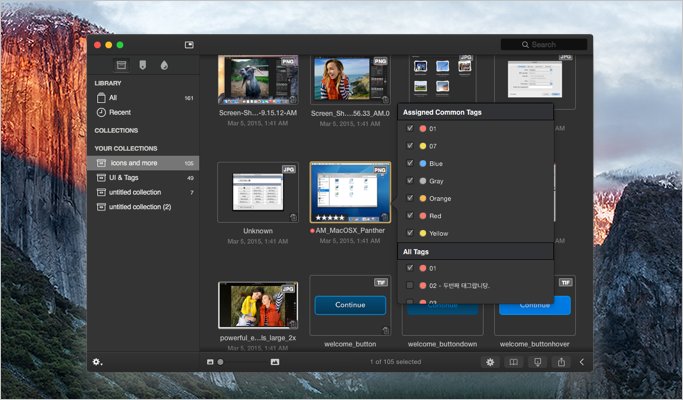Click the clipboard icon on the Unknown thumbnail
The image size is (683, 400).
(293, 217)
